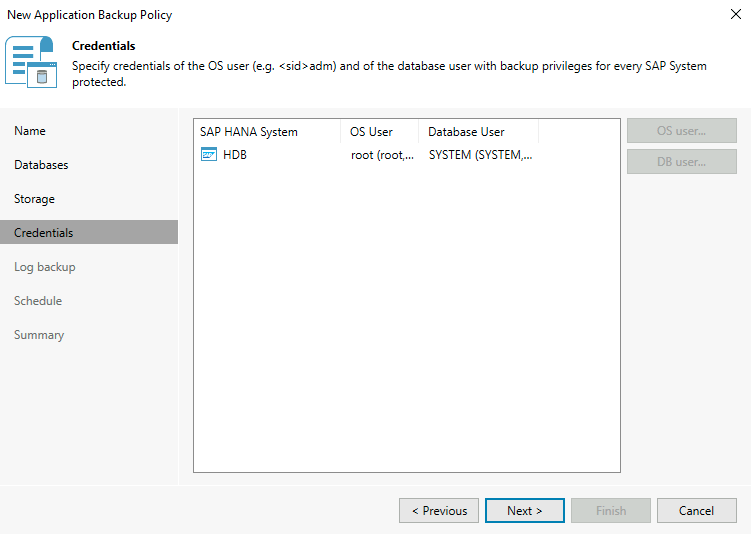Viewport: 751px width, 534px height.
Task: Click the Database User column header
Action: click(x=466, y=132)
